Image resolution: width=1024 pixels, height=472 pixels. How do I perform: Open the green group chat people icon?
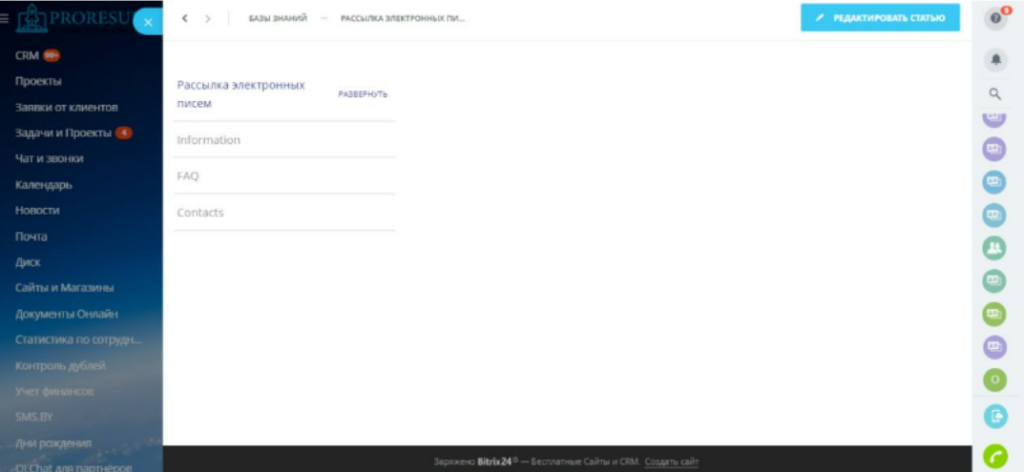click(995, 248)
